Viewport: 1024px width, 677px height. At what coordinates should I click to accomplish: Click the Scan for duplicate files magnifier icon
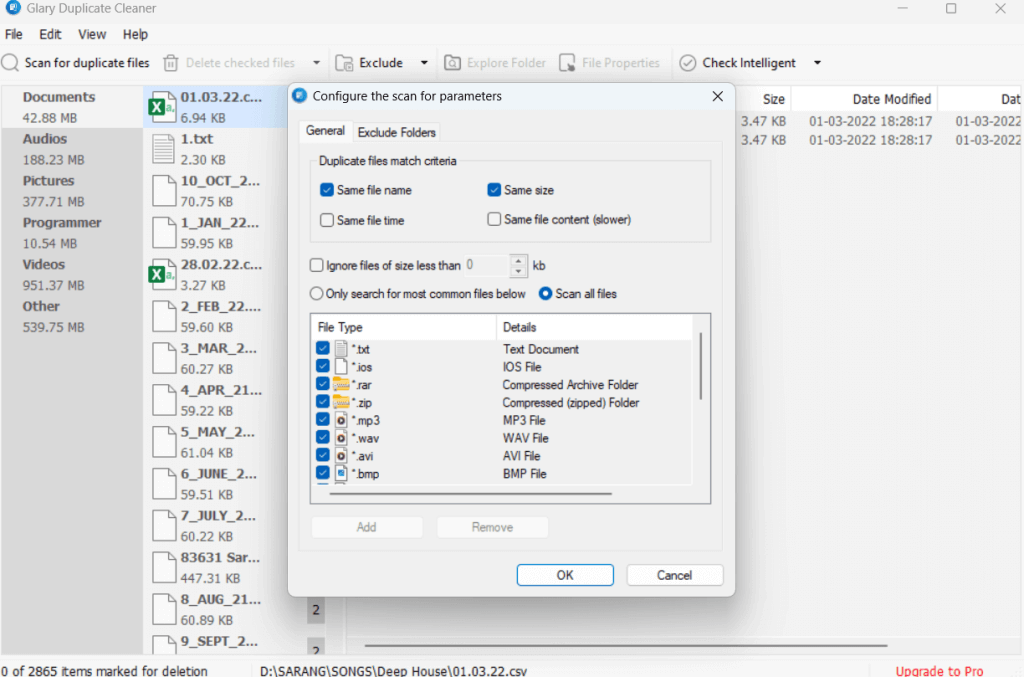pos(10,63)
